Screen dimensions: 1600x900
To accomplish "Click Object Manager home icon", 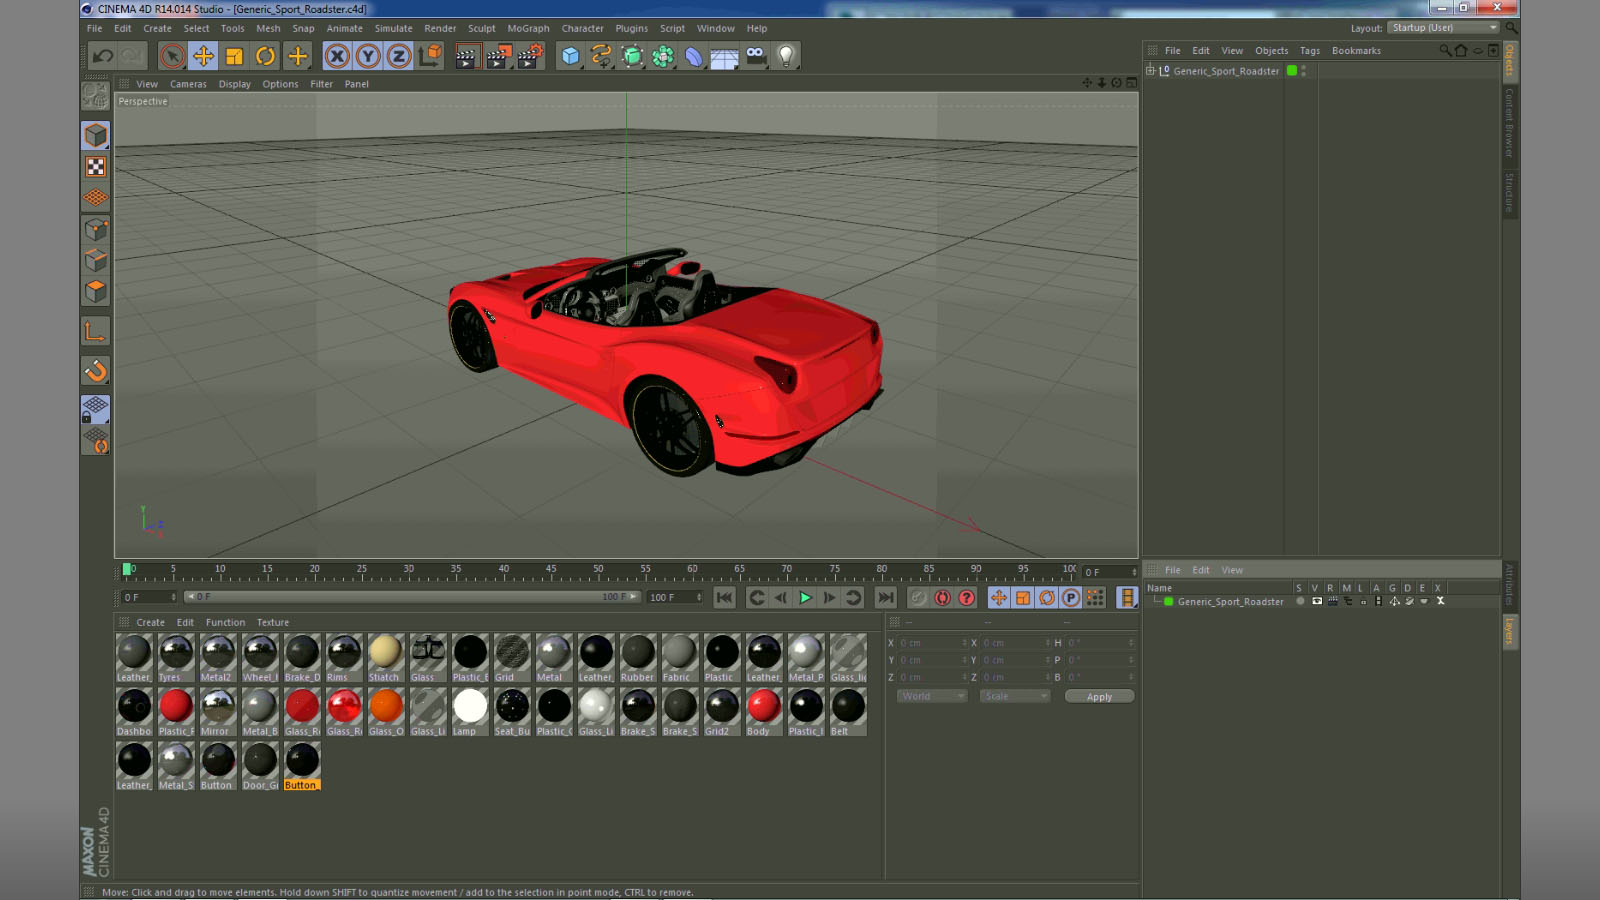I will 1461,50.
